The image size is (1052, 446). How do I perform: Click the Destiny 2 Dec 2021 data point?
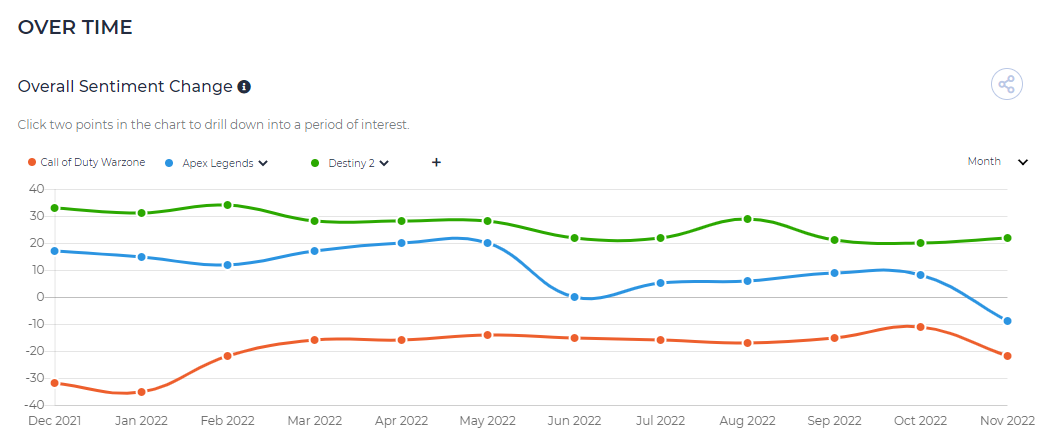pos(54,208)
